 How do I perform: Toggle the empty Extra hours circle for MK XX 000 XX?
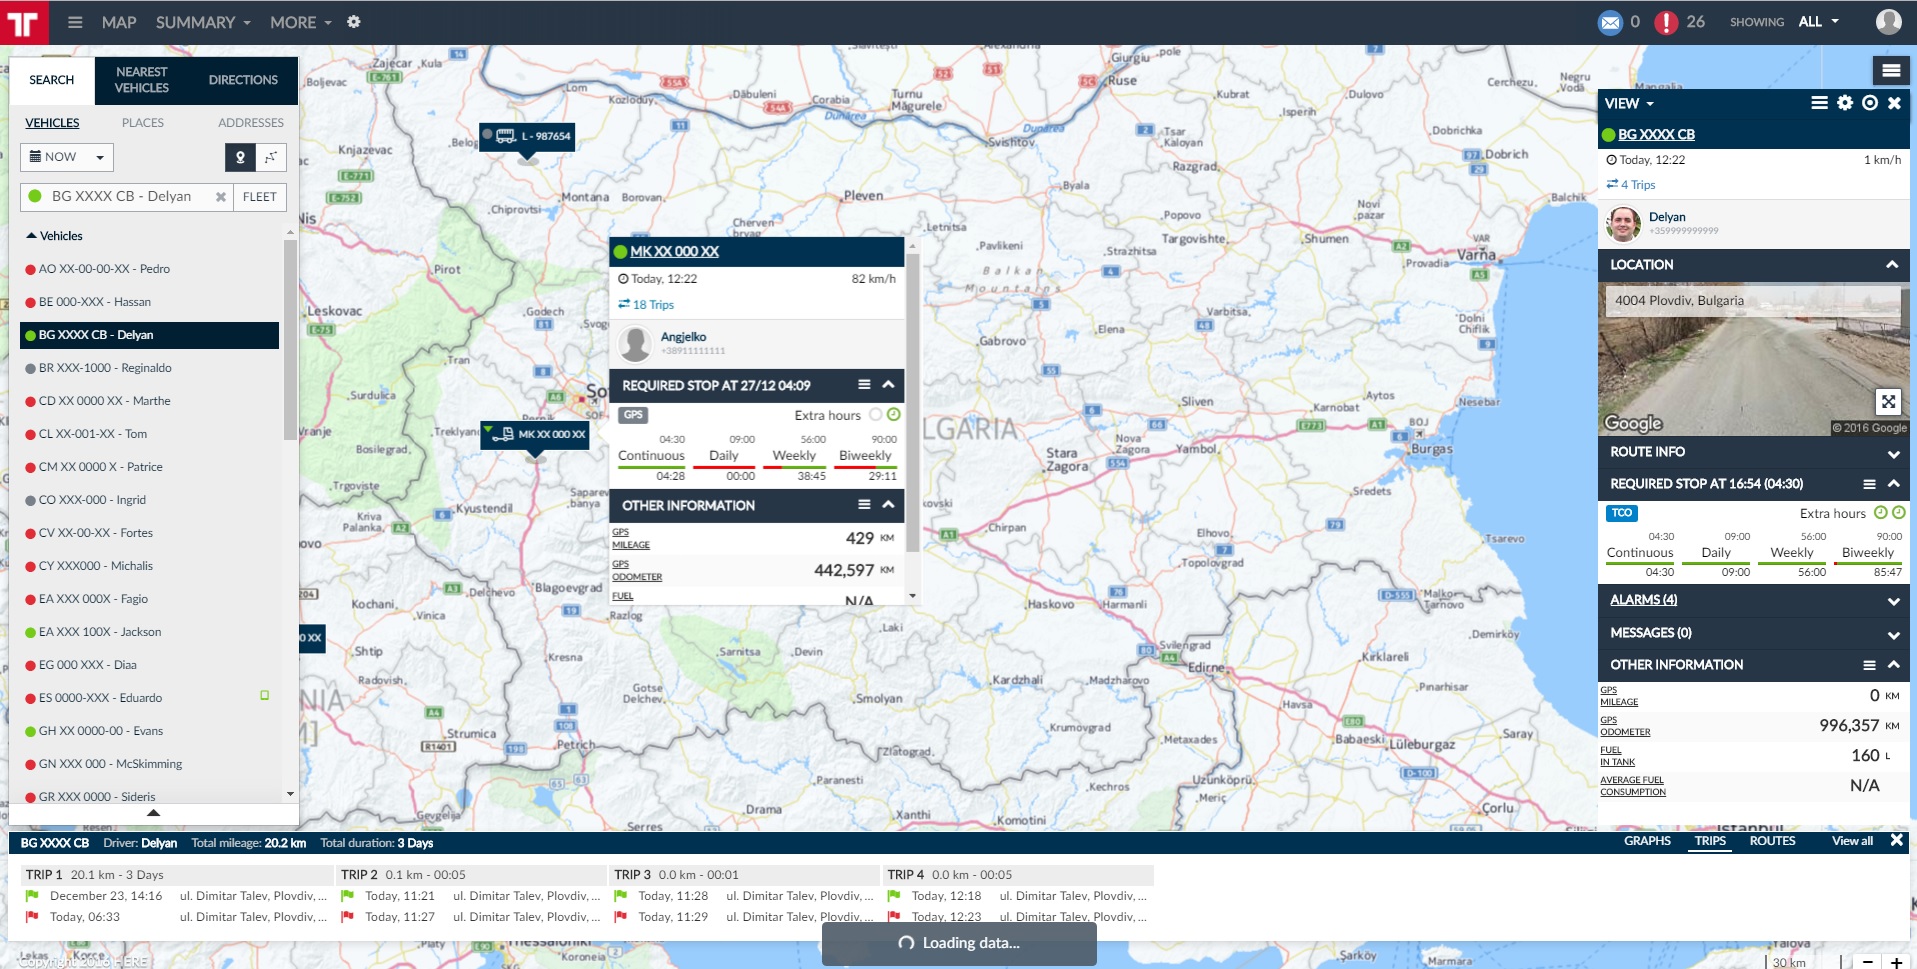tap(876, 415)
